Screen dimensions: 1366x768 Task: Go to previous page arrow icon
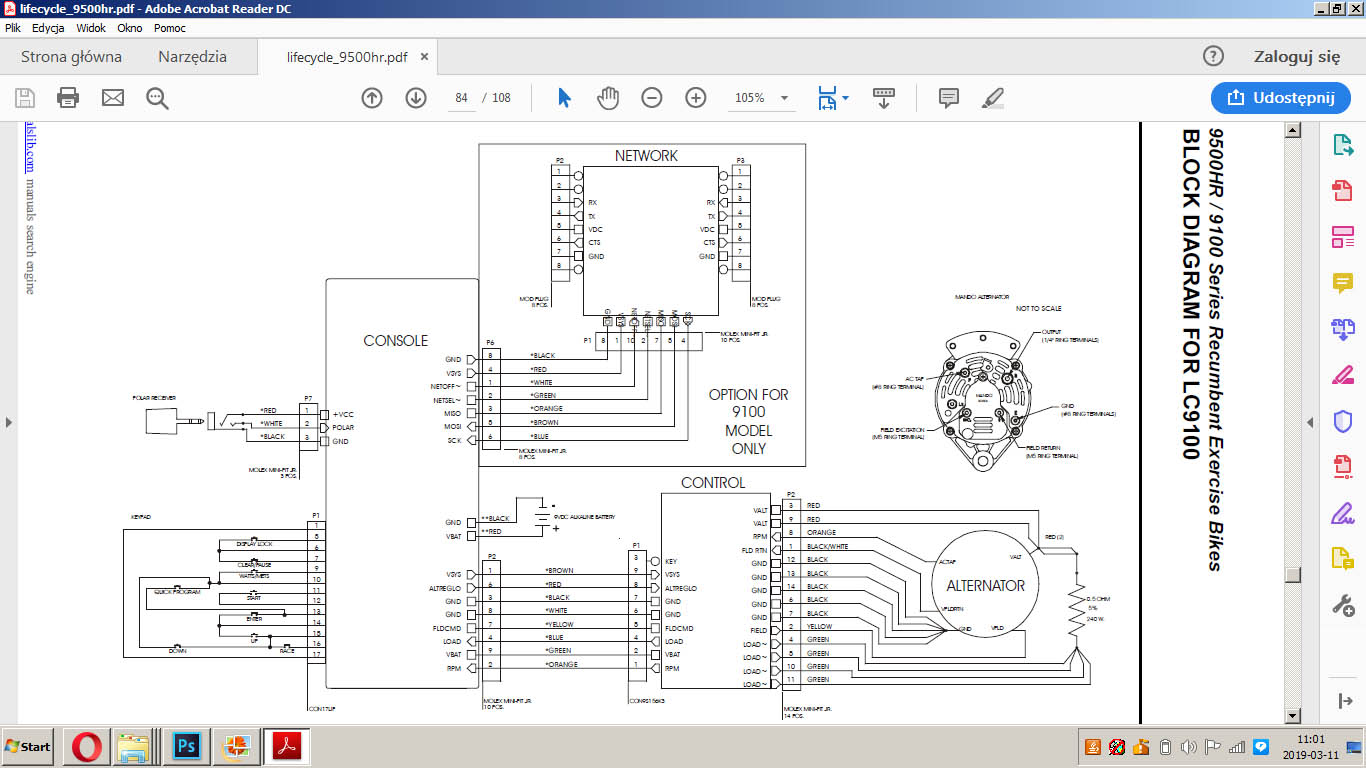coord(372,98)
